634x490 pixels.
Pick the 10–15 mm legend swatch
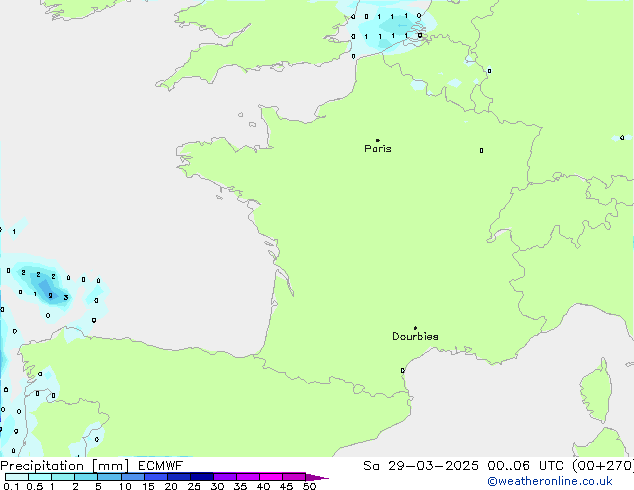(133, 477)
